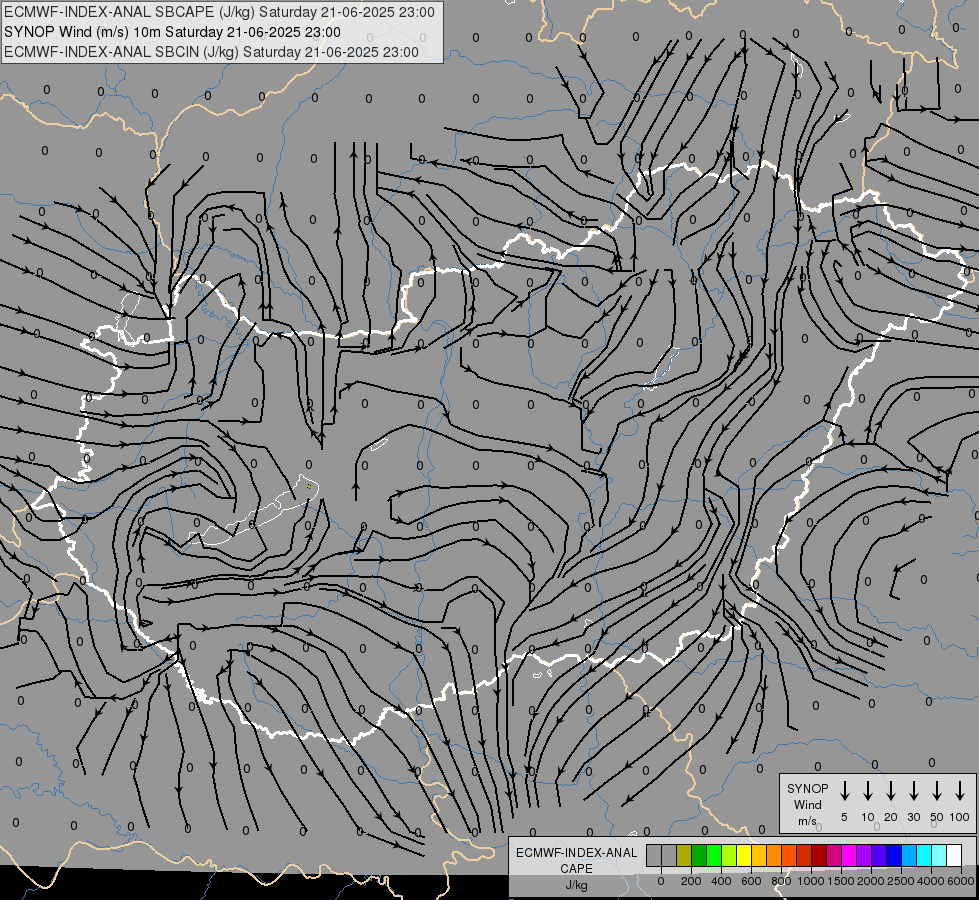Click the 6000 tick label in the CAPE legend
The height and width of the screenshot is (900, 979).
[x=961, y=881]
